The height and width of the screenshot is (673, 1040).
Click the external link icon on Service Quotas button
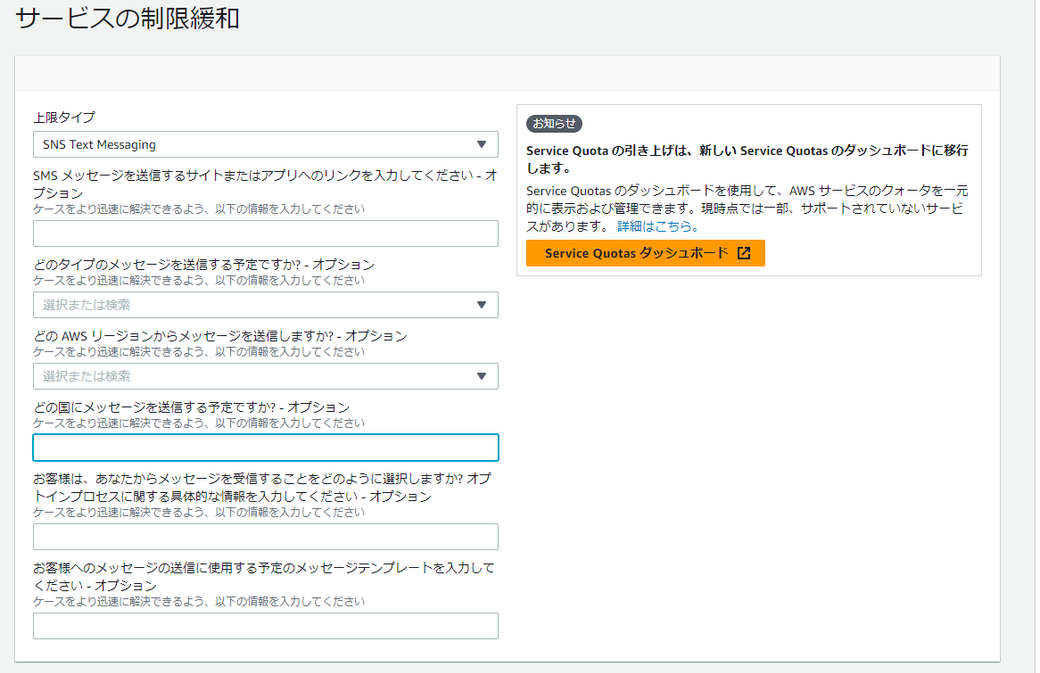coord(744,253)
